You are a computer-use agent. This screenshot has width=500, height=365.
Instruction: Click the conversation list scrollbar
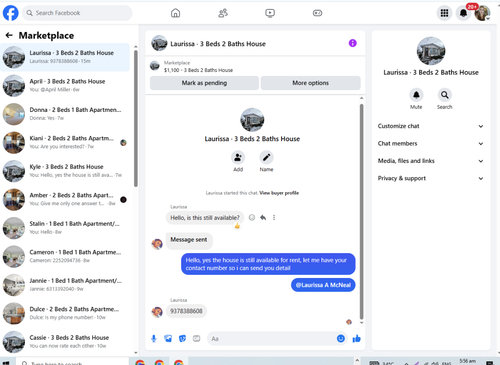(136, 118)
